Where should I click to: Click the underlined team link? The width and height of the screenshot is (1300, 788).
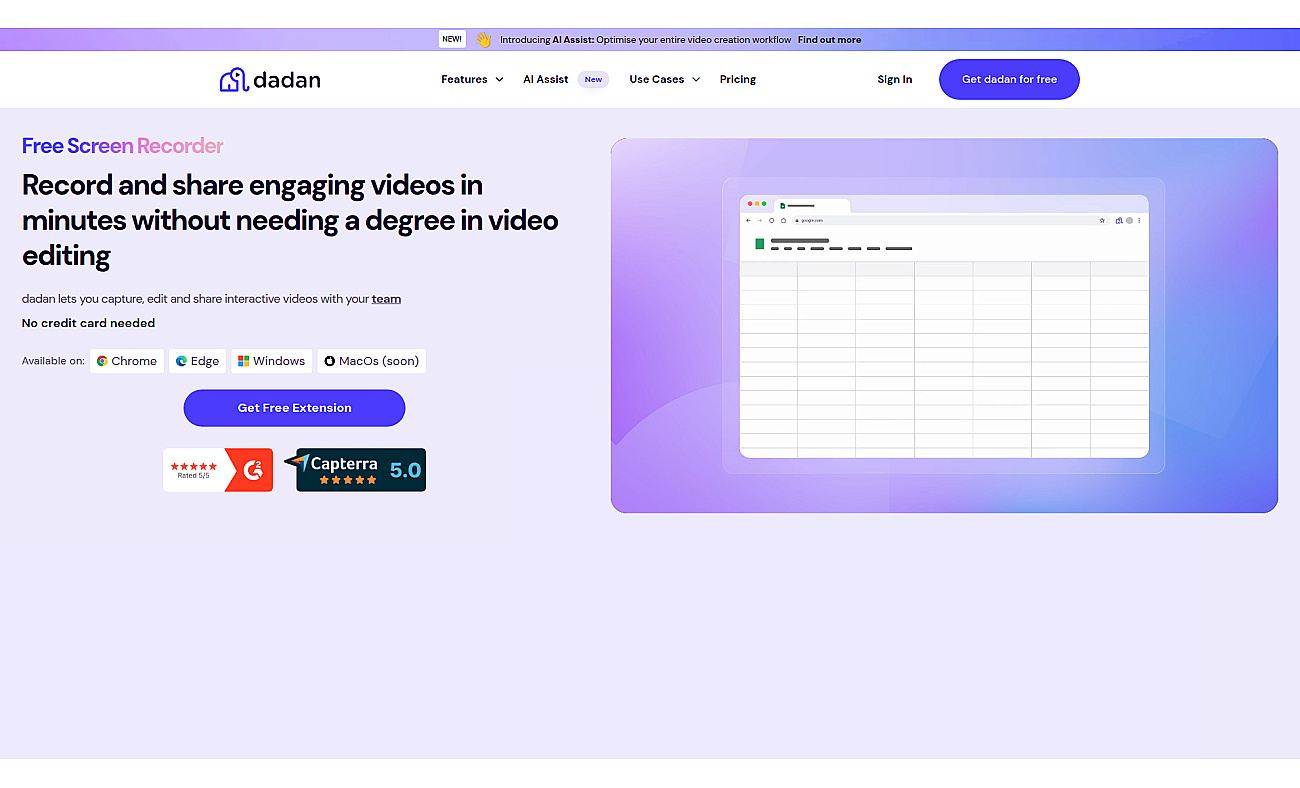click(386, 299)
